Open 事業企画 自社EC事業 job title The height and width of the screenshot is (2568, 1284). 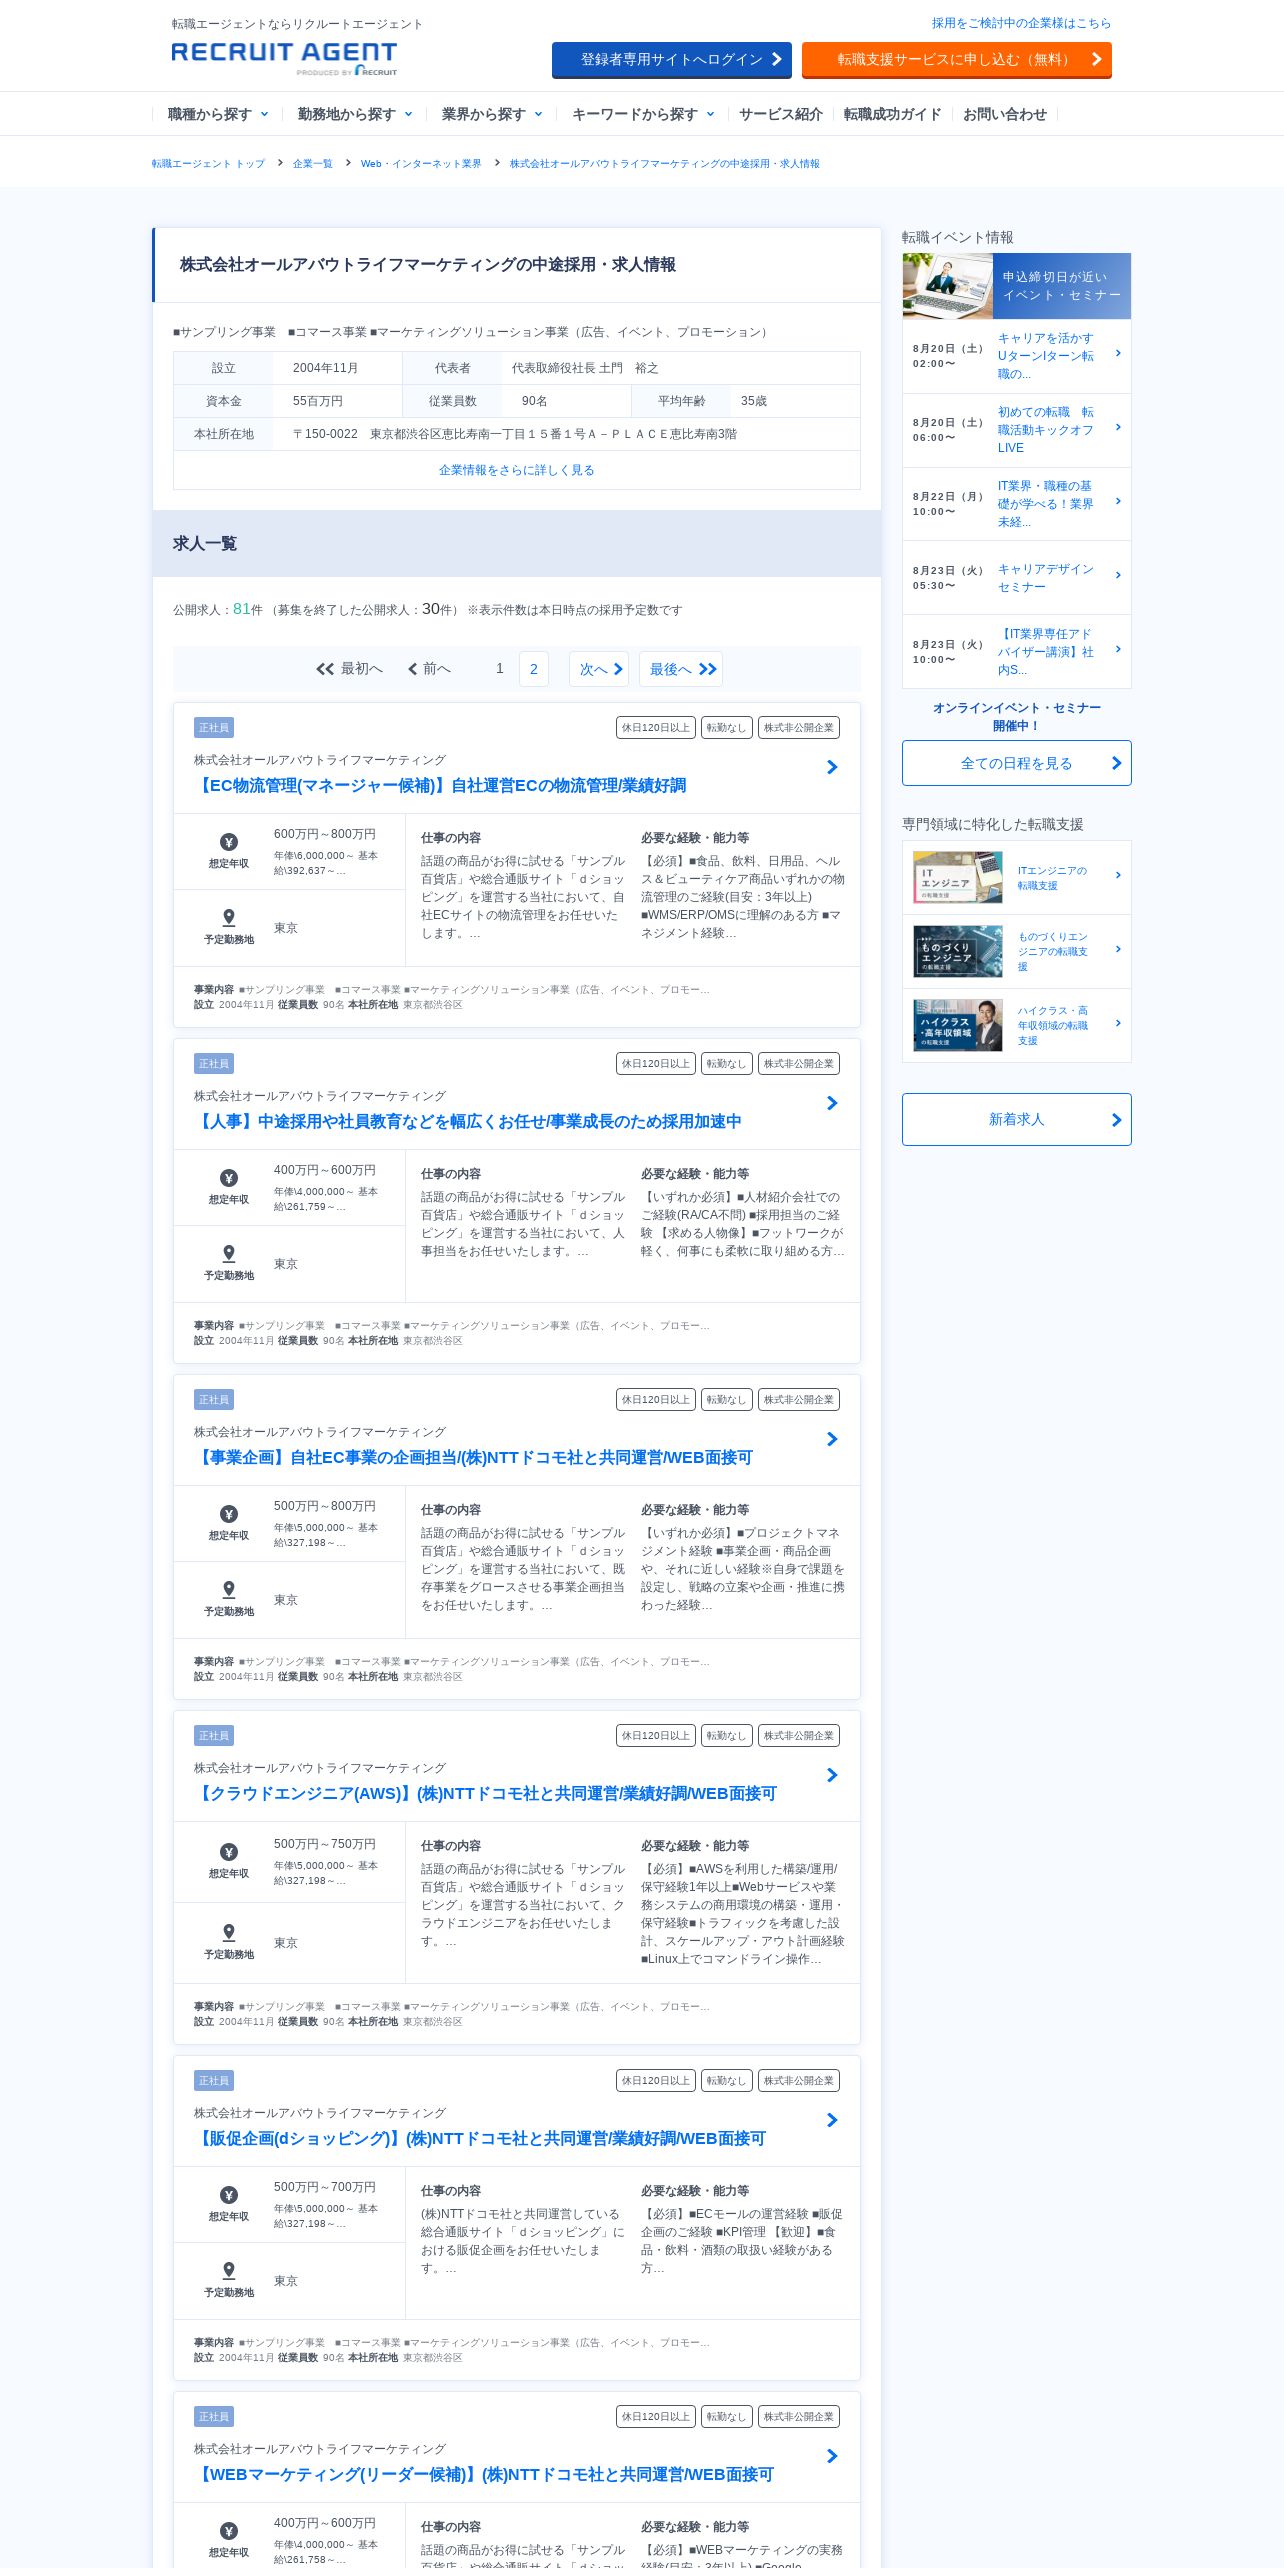pos(473,1457)
